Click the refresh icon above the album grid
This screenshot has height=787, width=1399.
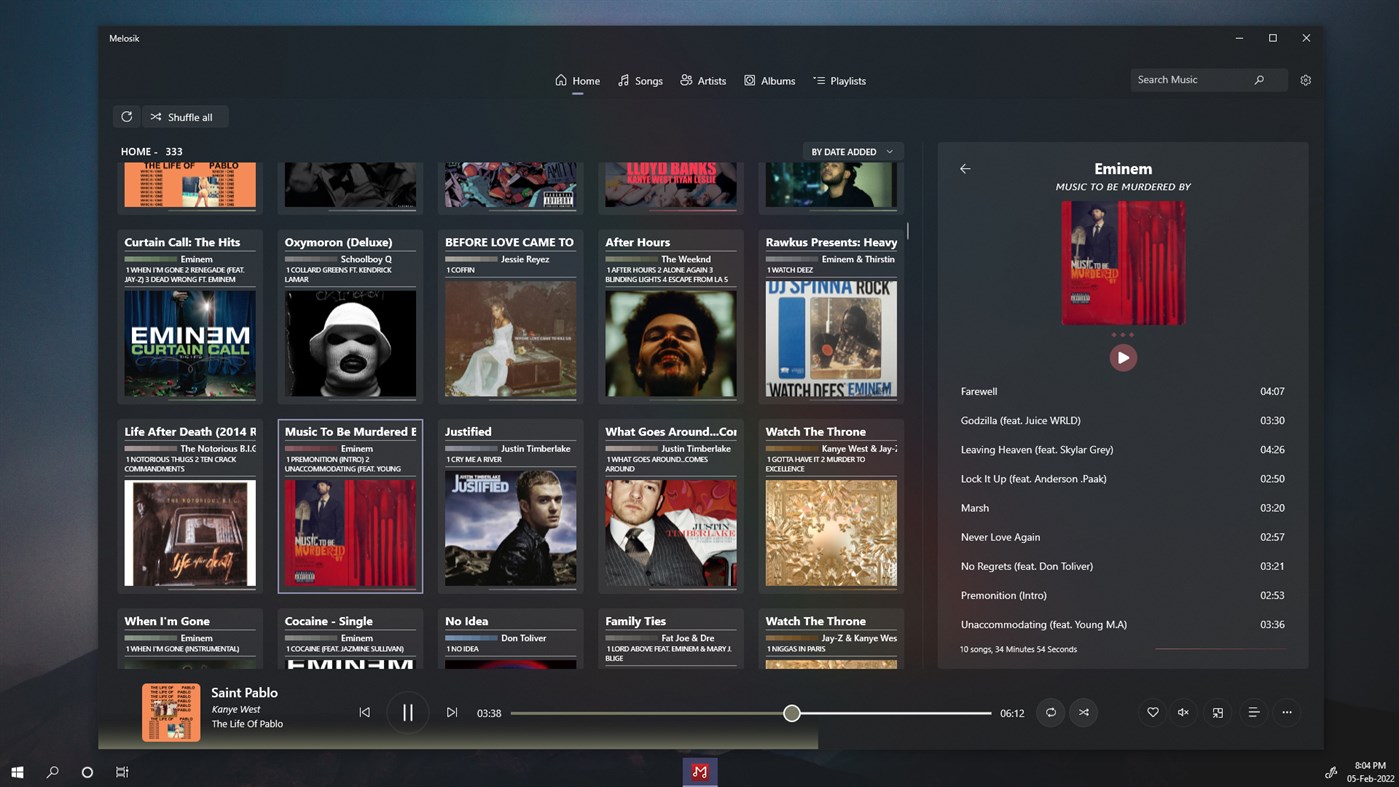click(x=126, y=116)
